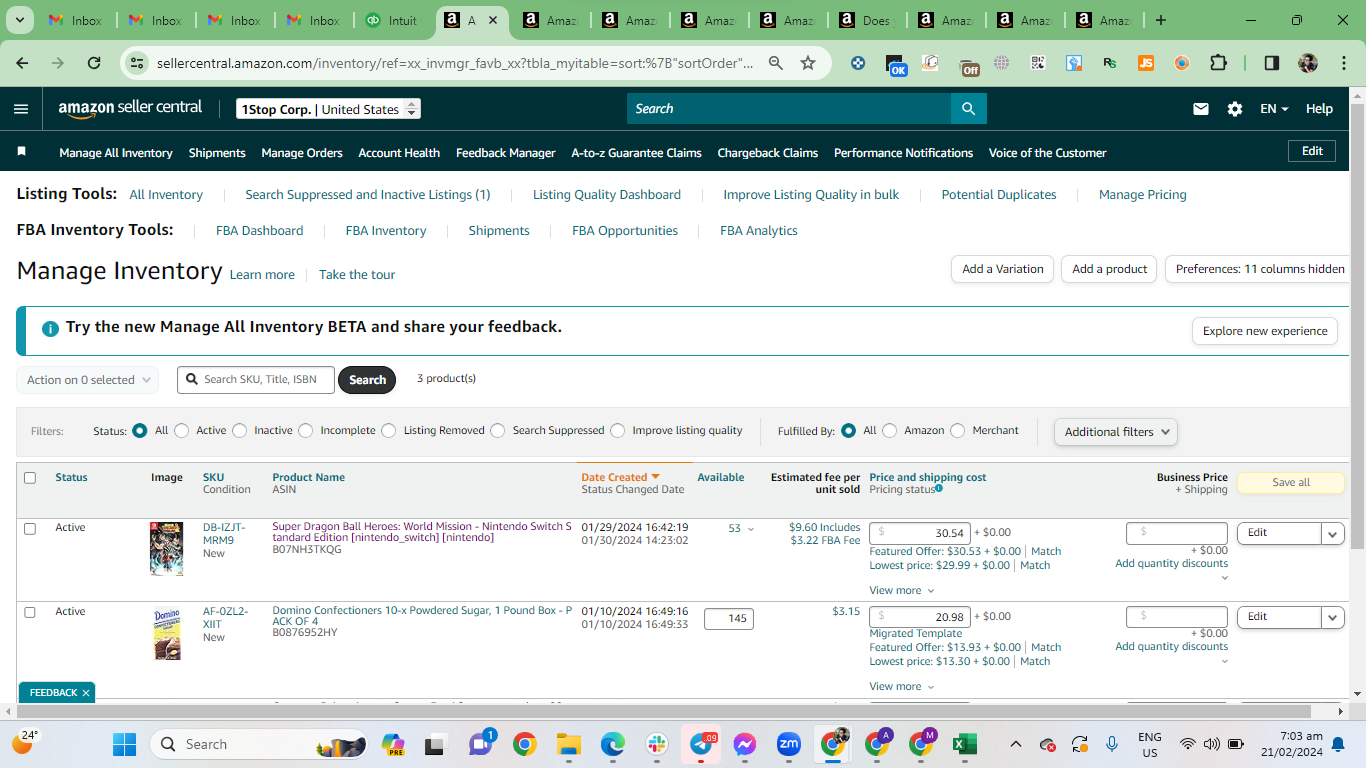Image resolution: width=1366 pixels, height=768 pixels.
Task: Select the Search Suppressed status filter
Action: pyautogui.click(x=498, y=431)
